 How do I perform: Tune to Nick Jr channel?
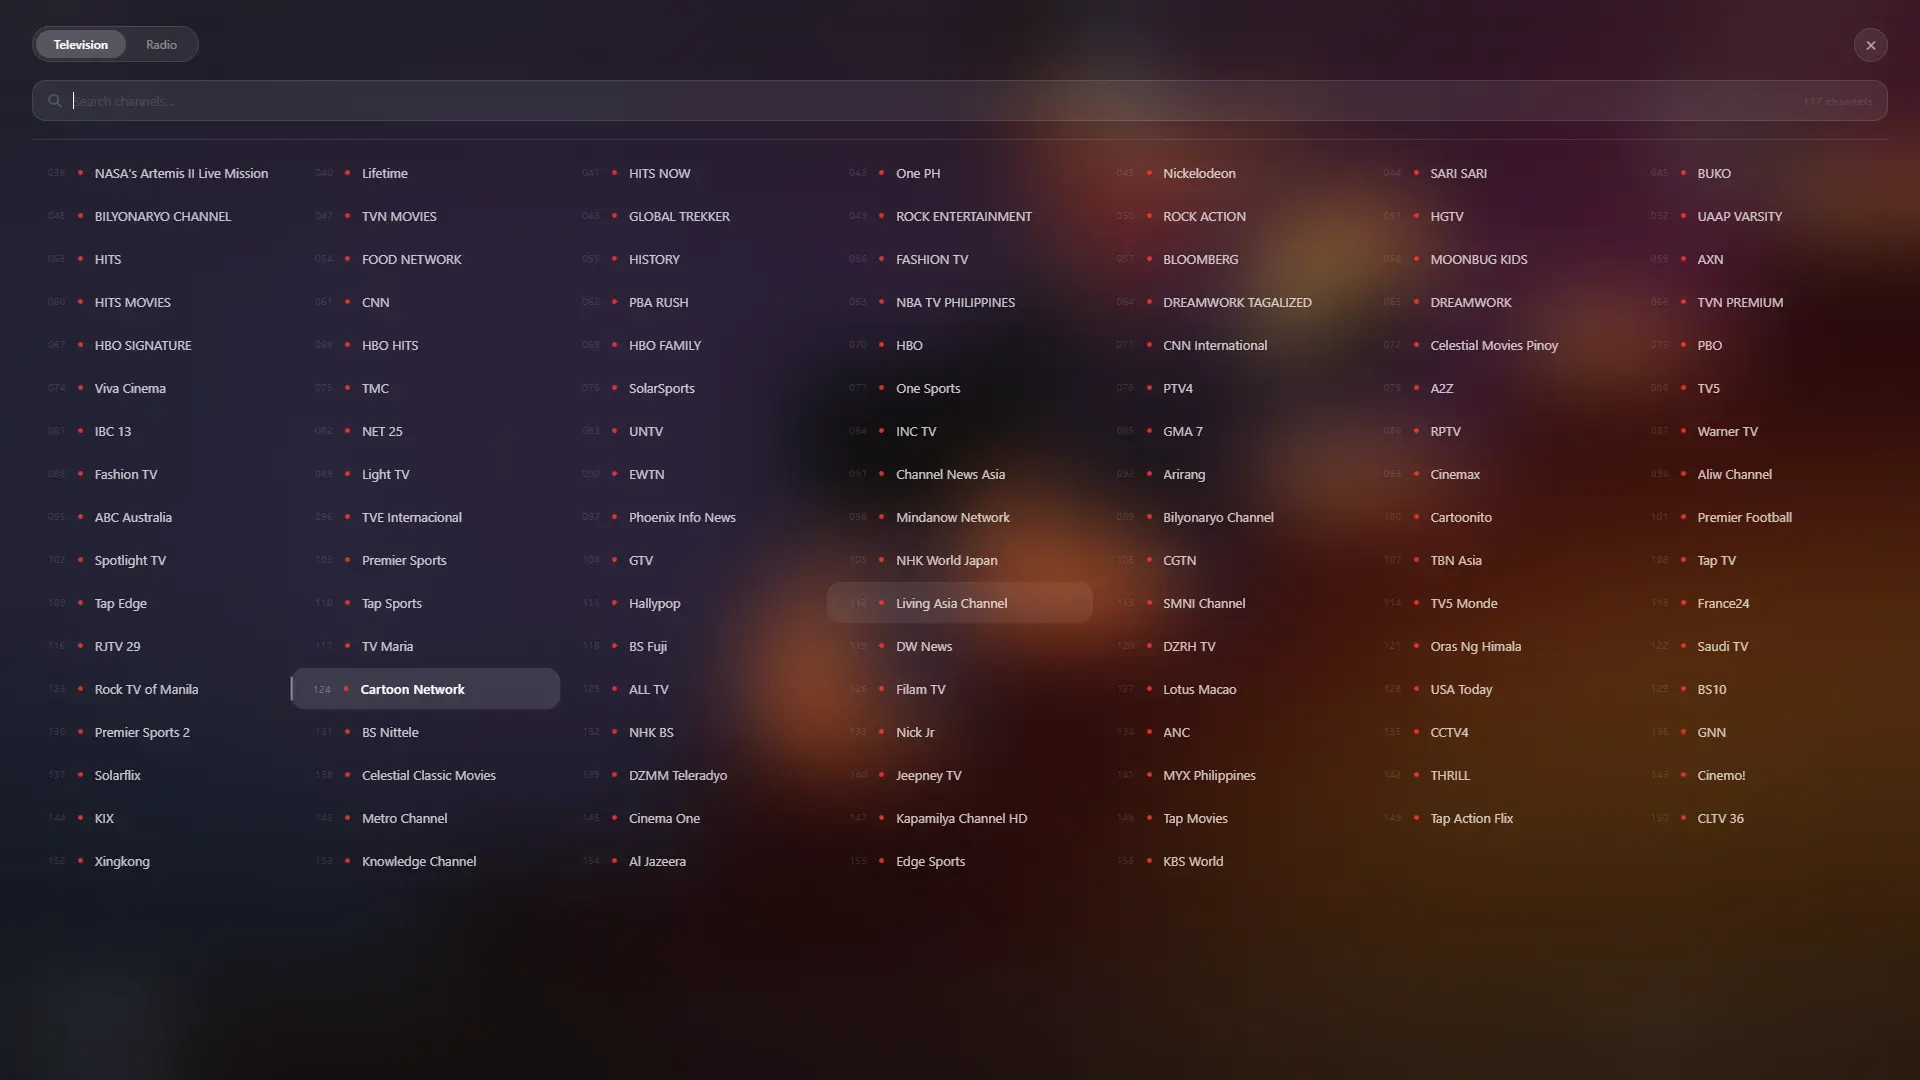point(959,732)
